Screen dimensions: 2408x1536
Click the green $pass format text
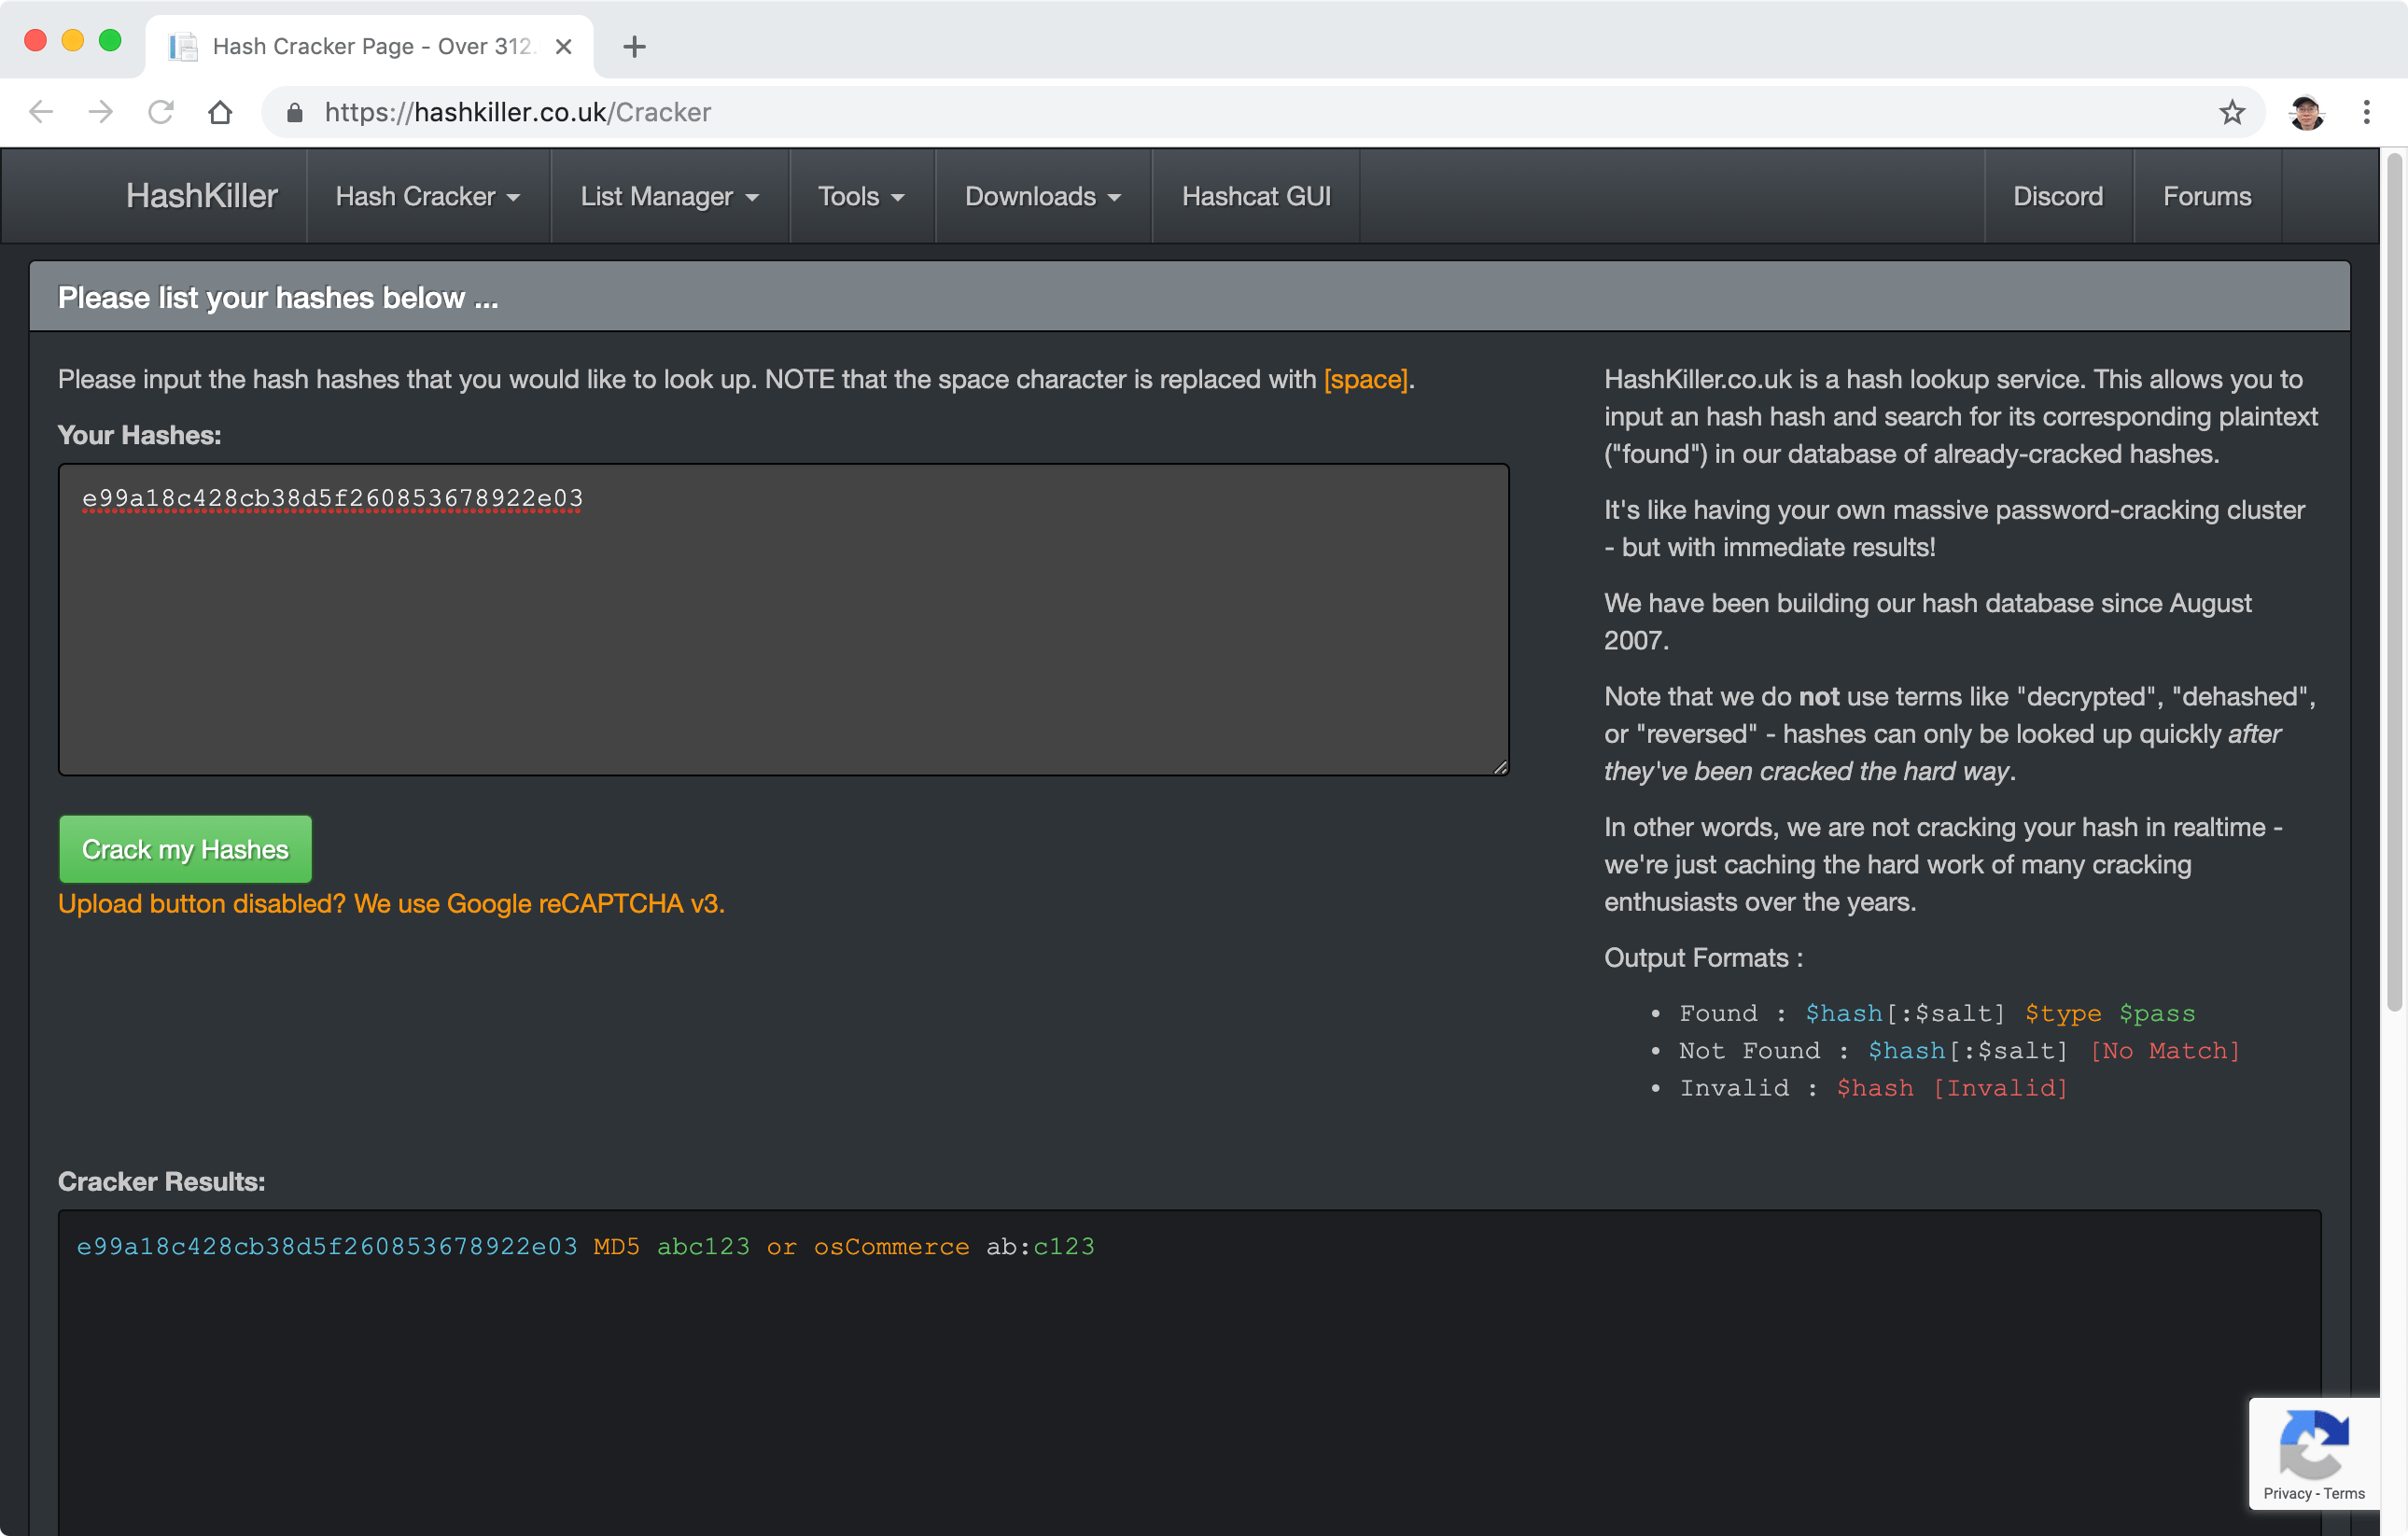click(2157, 1013)
